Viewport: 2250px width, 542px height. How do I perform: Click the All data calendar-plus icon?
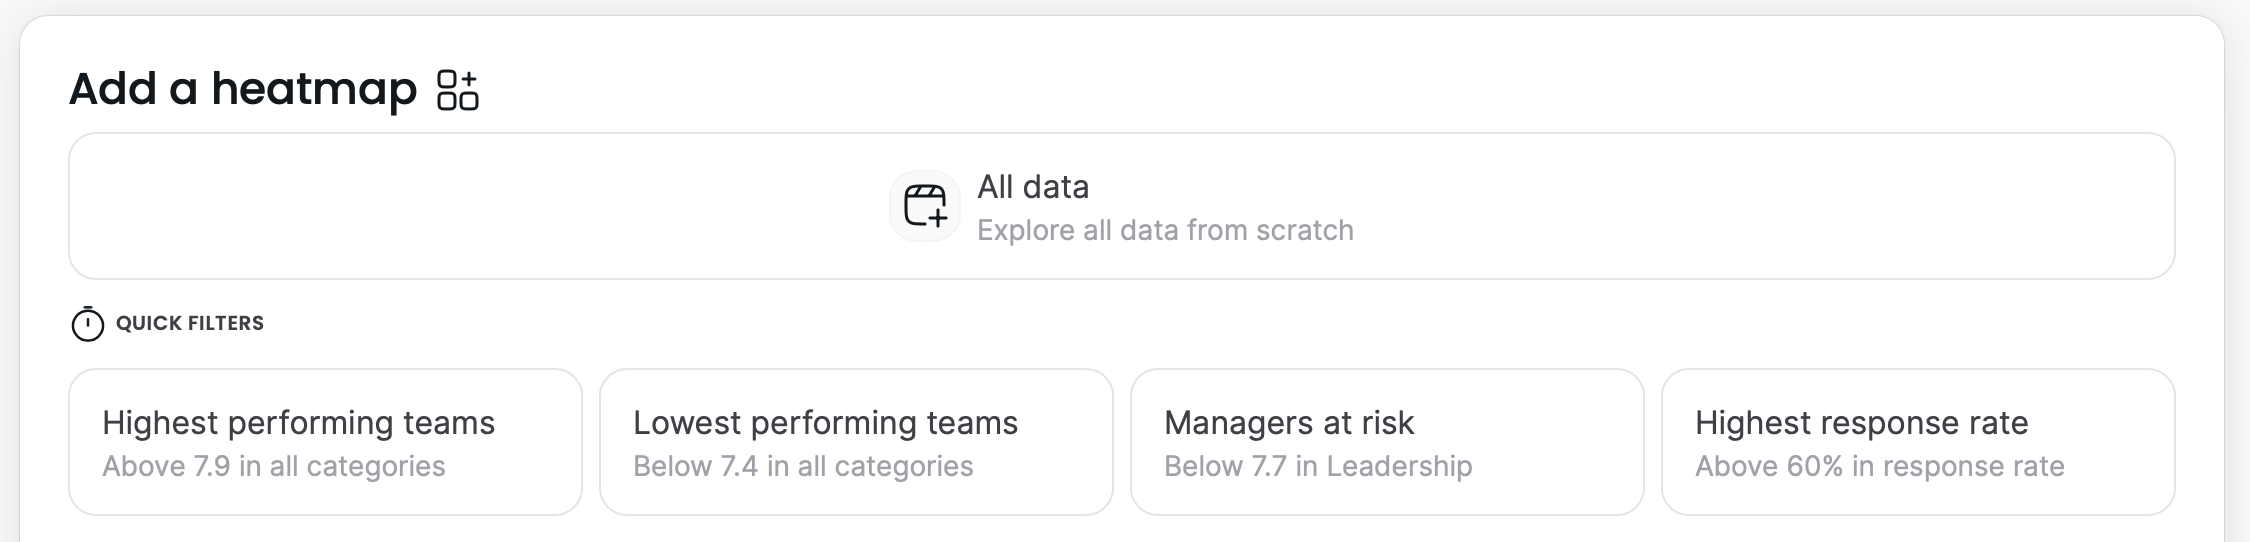point(925,206)
